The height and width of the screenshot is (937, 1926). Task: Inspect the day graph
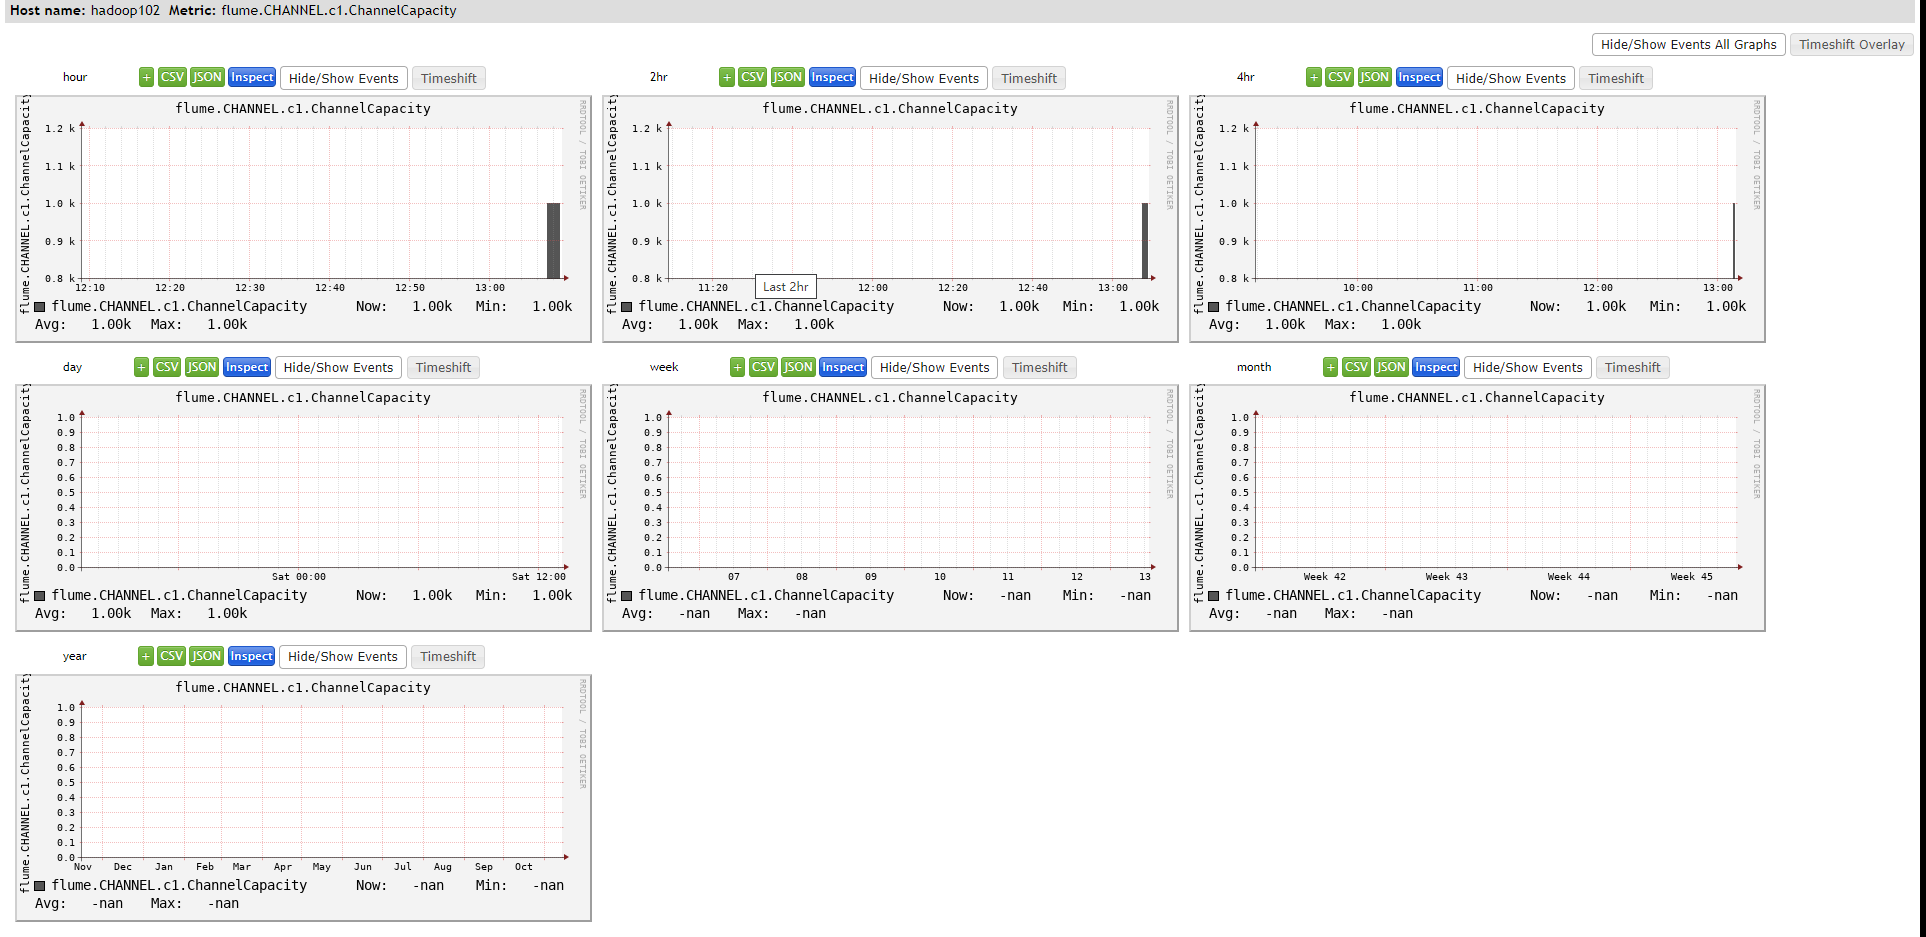(247, 367)
